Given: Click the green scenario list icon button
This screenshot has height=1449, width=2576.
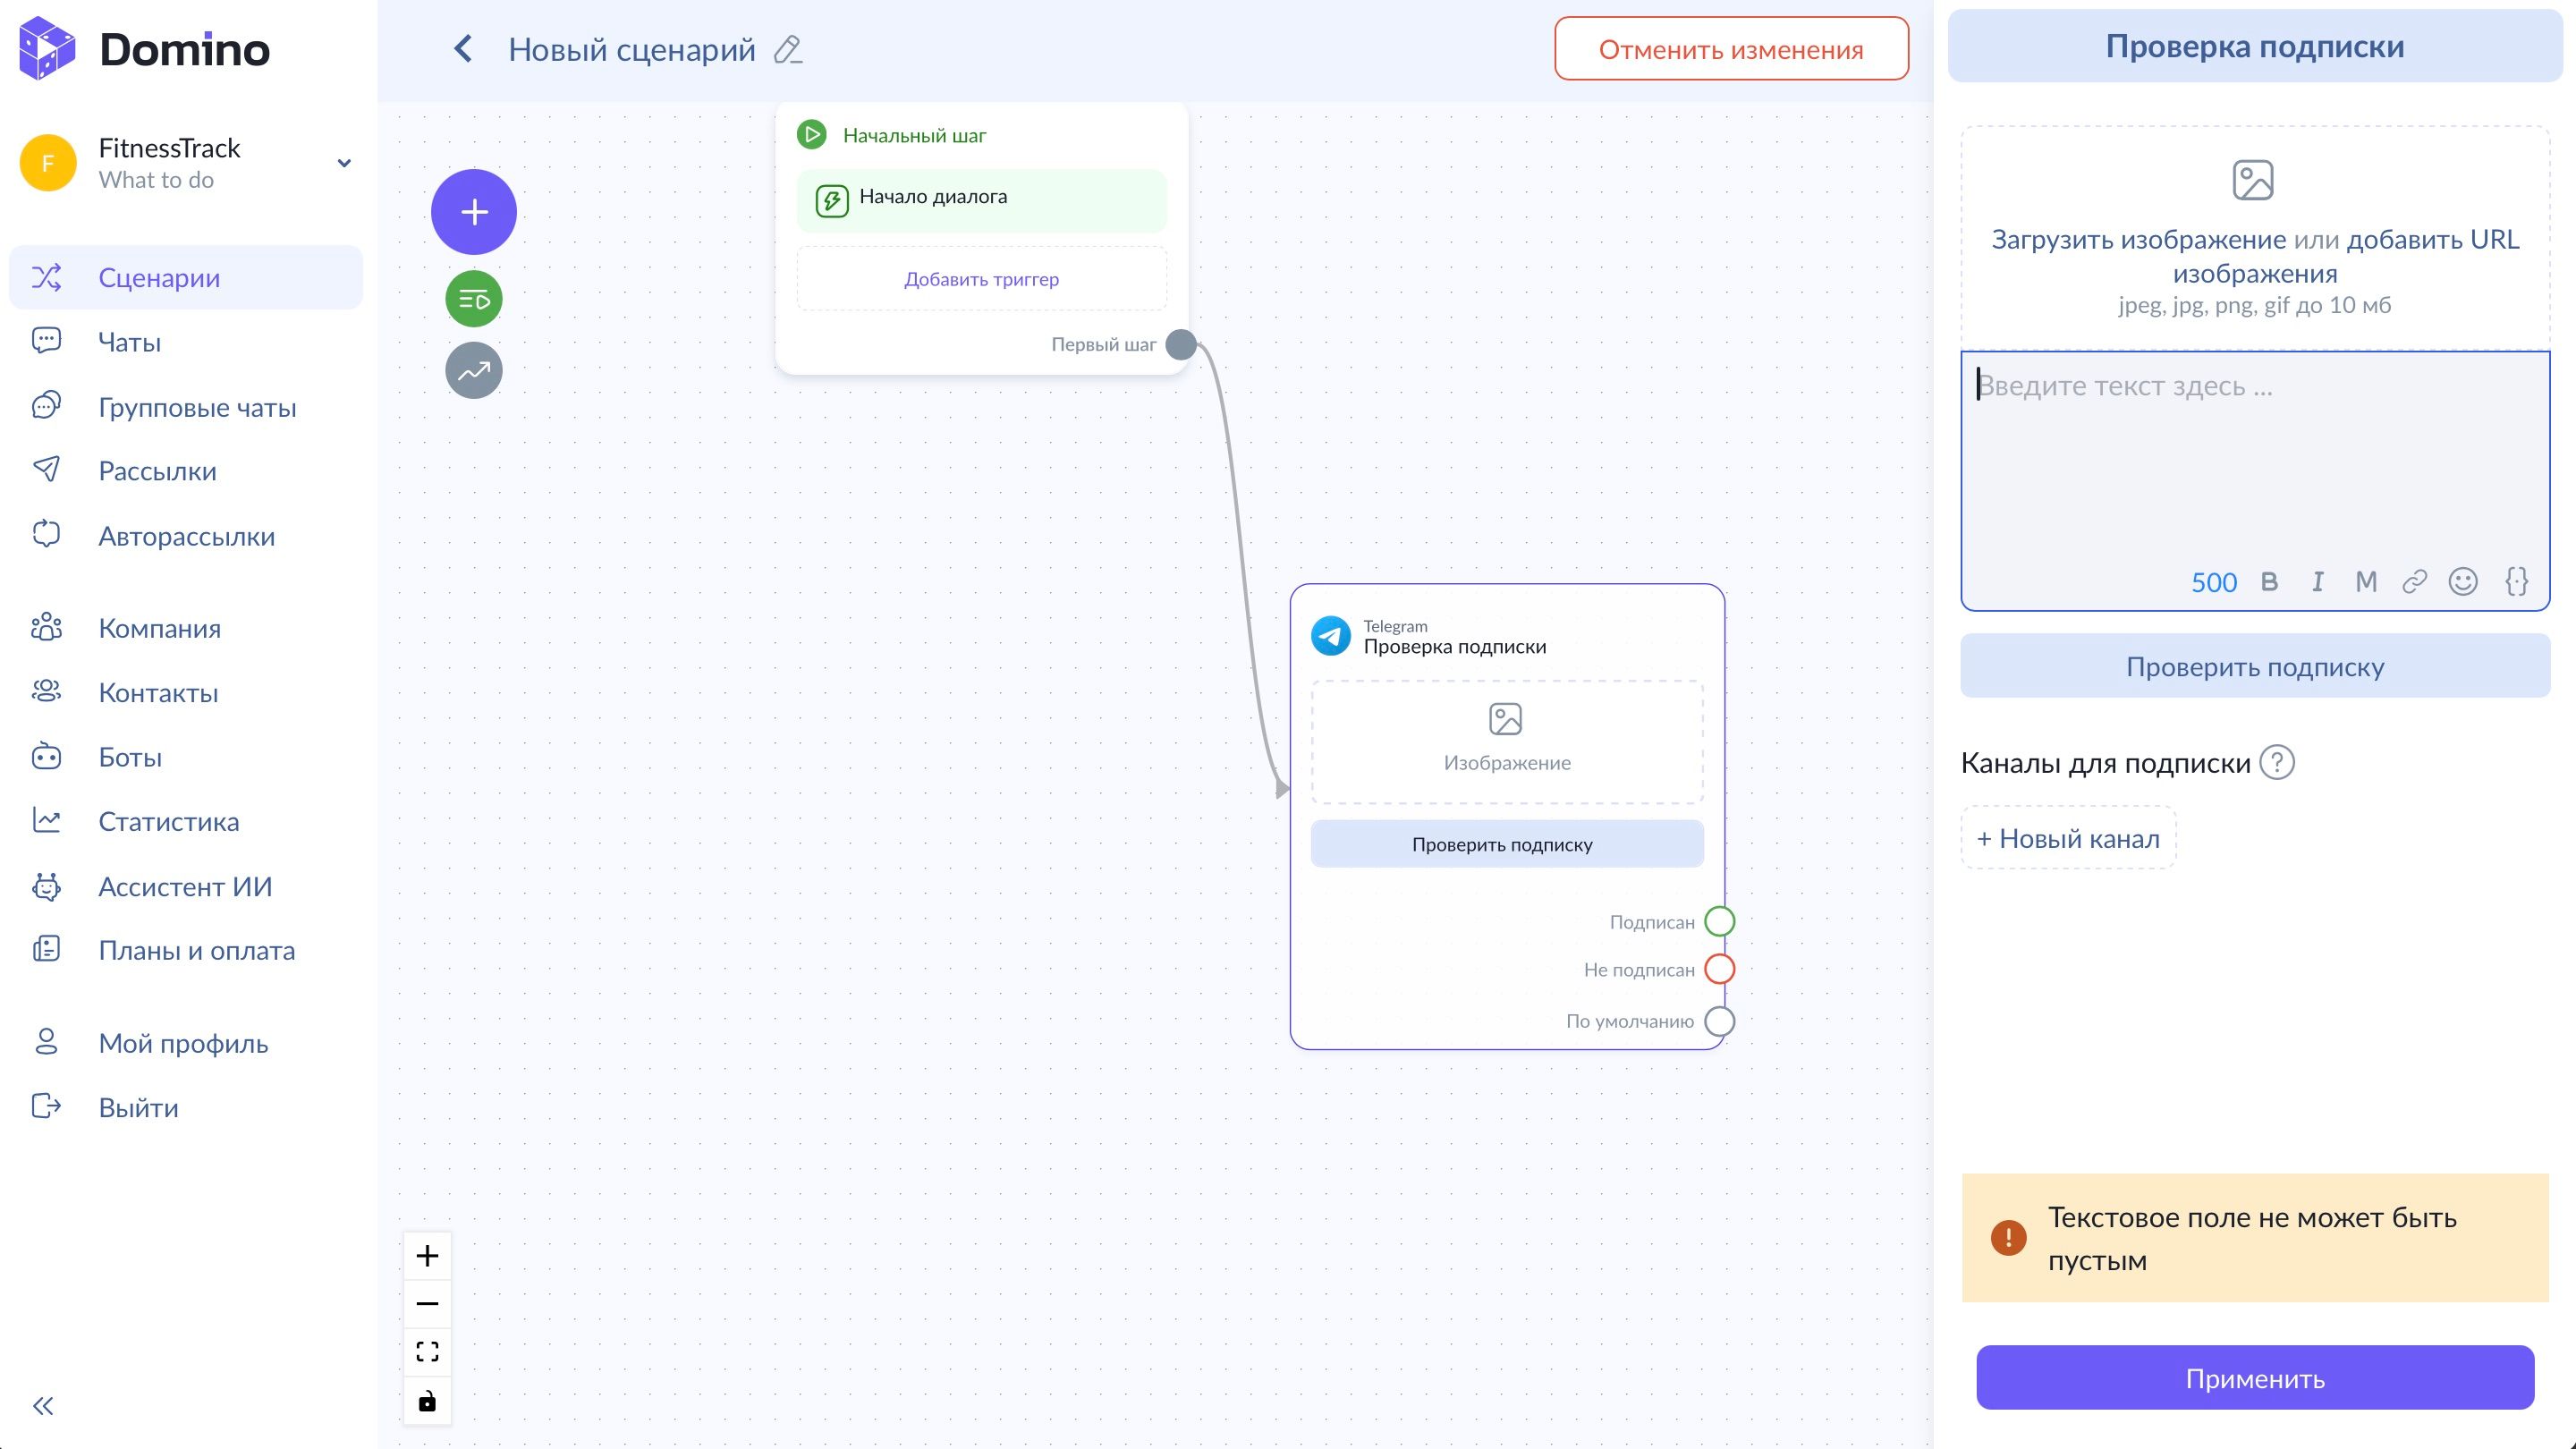Looking at the screenshot, I should tap(473, 299).
